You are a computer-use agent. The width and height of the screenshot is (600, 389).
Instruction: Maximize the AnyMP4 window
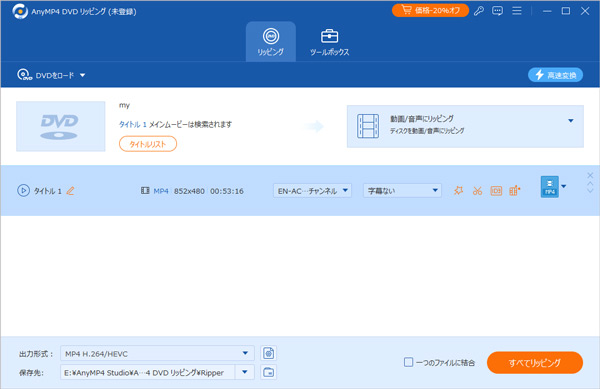[566, 11]
